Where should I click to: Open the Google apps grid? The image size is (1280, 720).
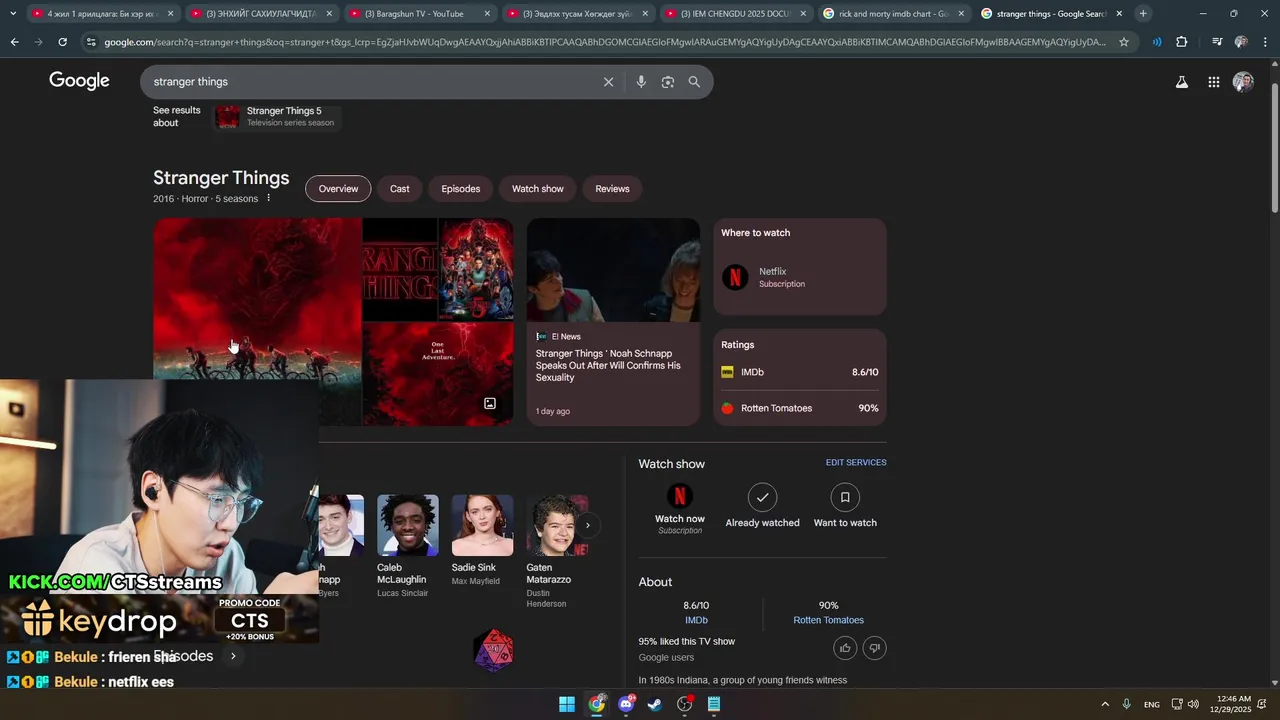click(x=1213, y=82)
